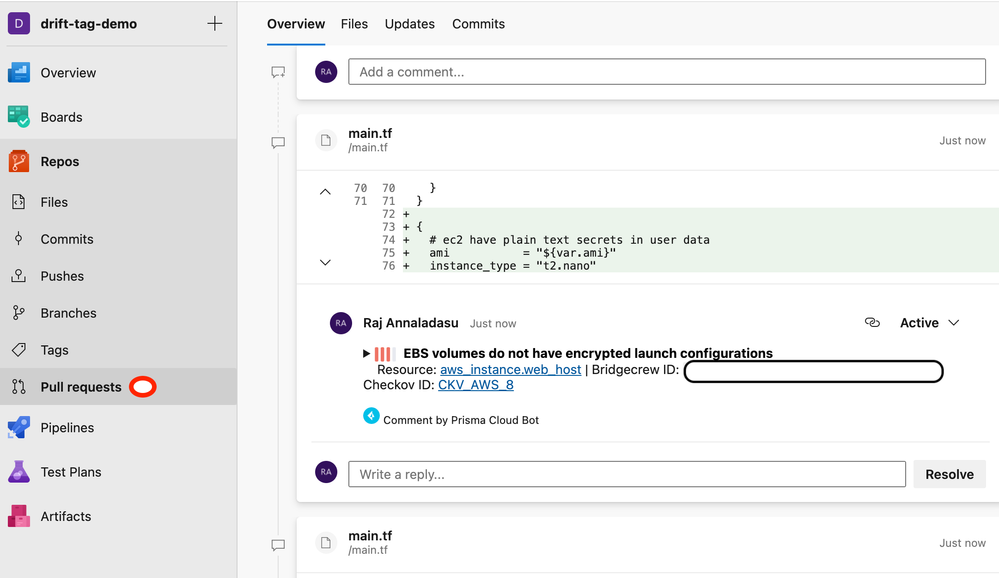
Task: Expand the EBS volumes violation details
Action: coord(367,354)
